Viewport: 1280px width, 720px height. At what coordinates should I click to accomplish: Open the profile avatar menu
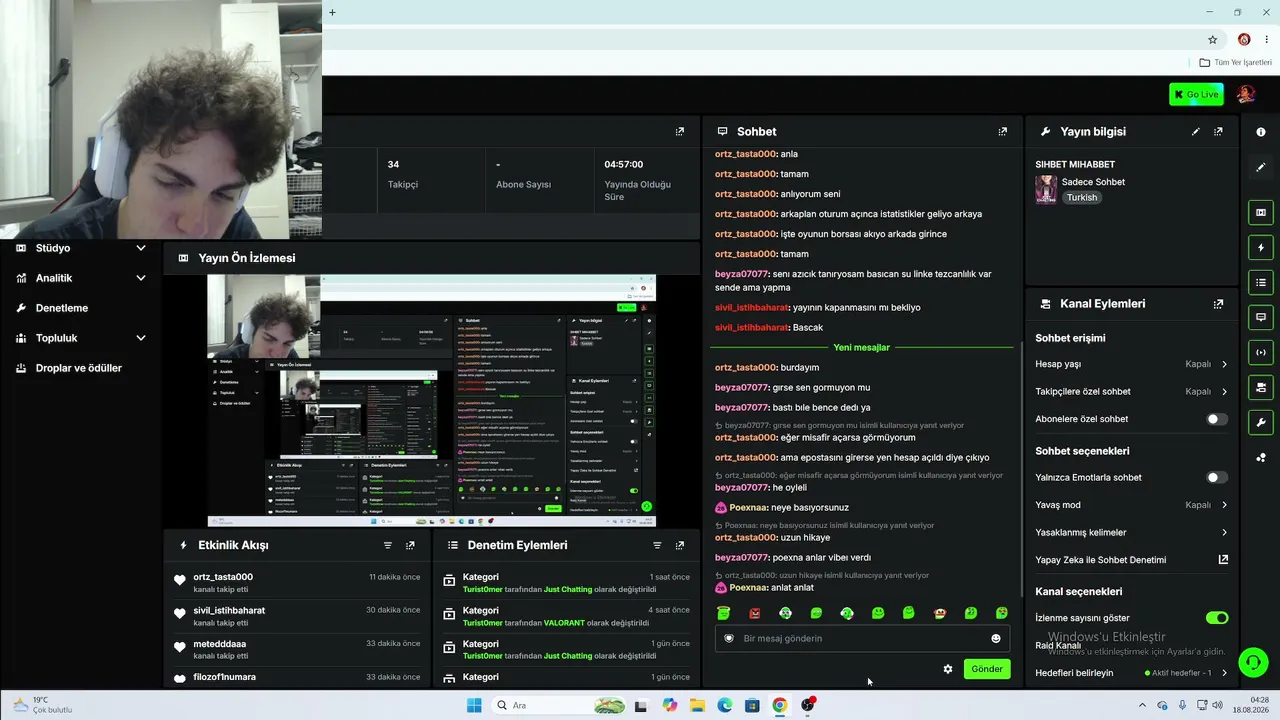click(x=1246, y=94)
